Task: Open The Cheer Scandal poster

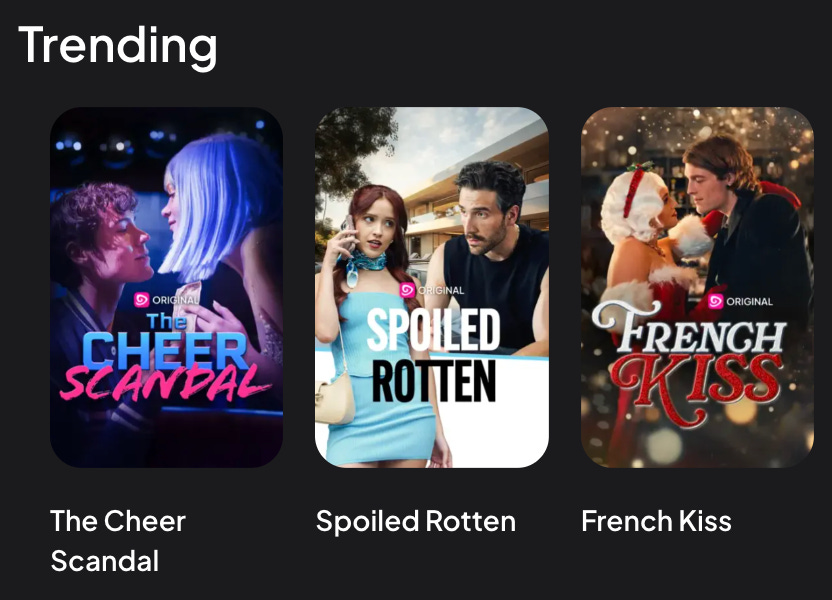Action: pyautogui.click(x=166, y=287)
